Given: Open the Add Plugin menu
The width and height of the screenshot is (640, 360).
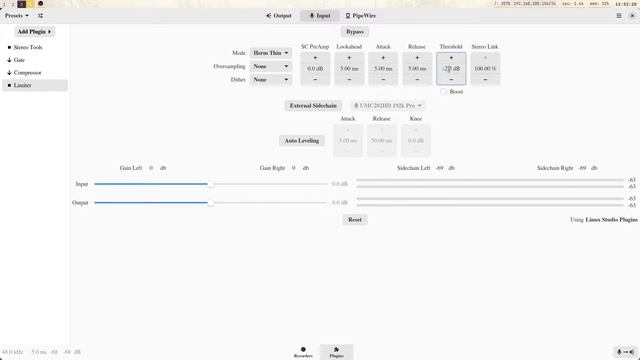Looking at the screenshot, I should [x=35, y=31].
